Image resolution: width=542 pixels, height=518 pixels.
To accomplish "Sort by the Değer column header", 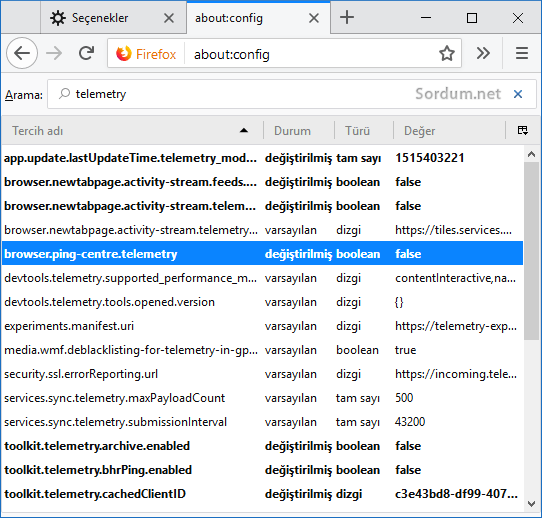I will tap(449, 131).
